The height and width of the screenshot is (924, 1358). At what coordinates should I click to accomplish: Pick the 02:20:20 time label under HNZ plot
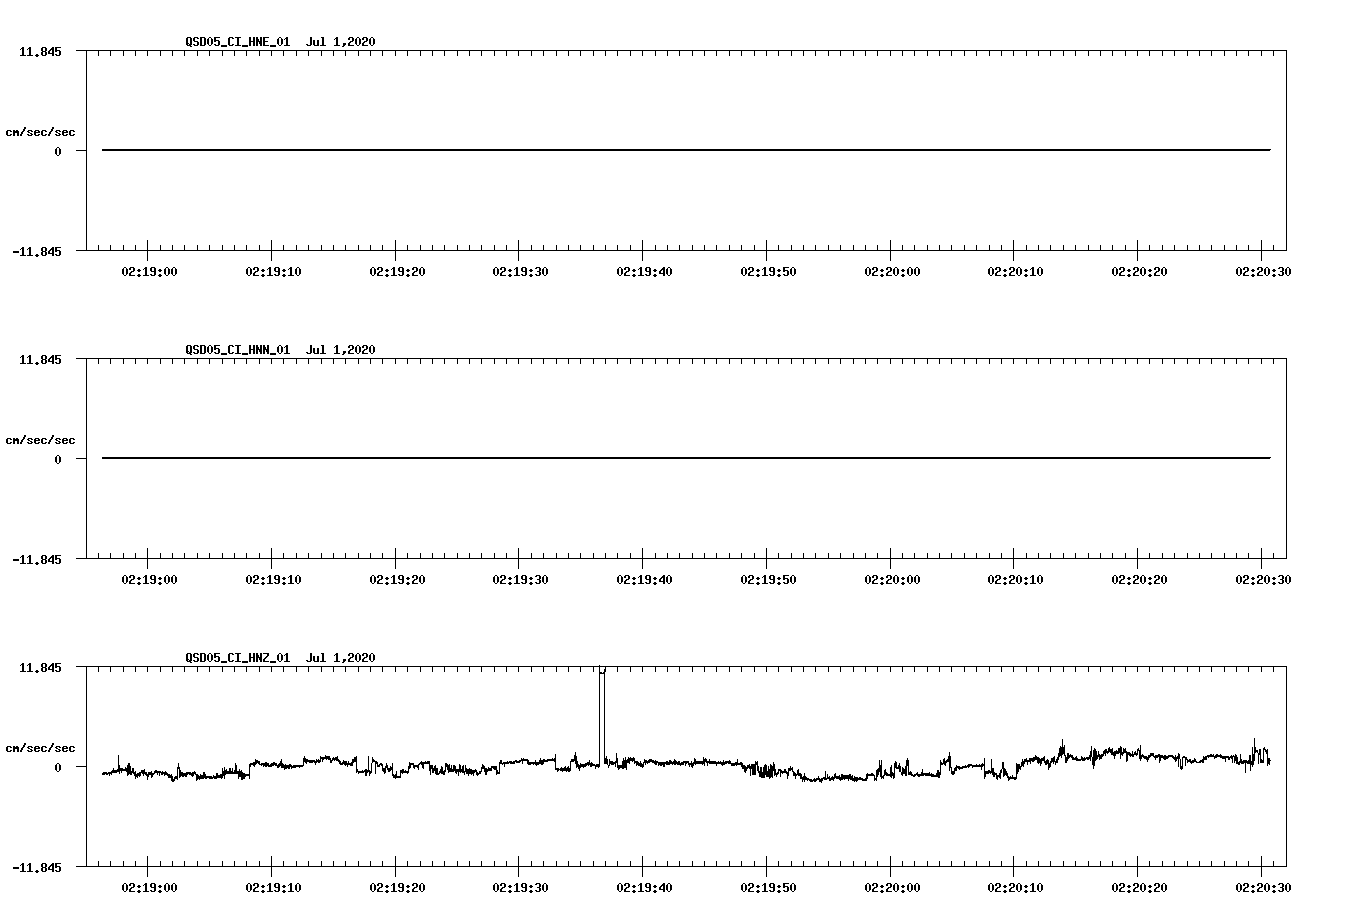pyautogui.click(x=1139, y=887)
